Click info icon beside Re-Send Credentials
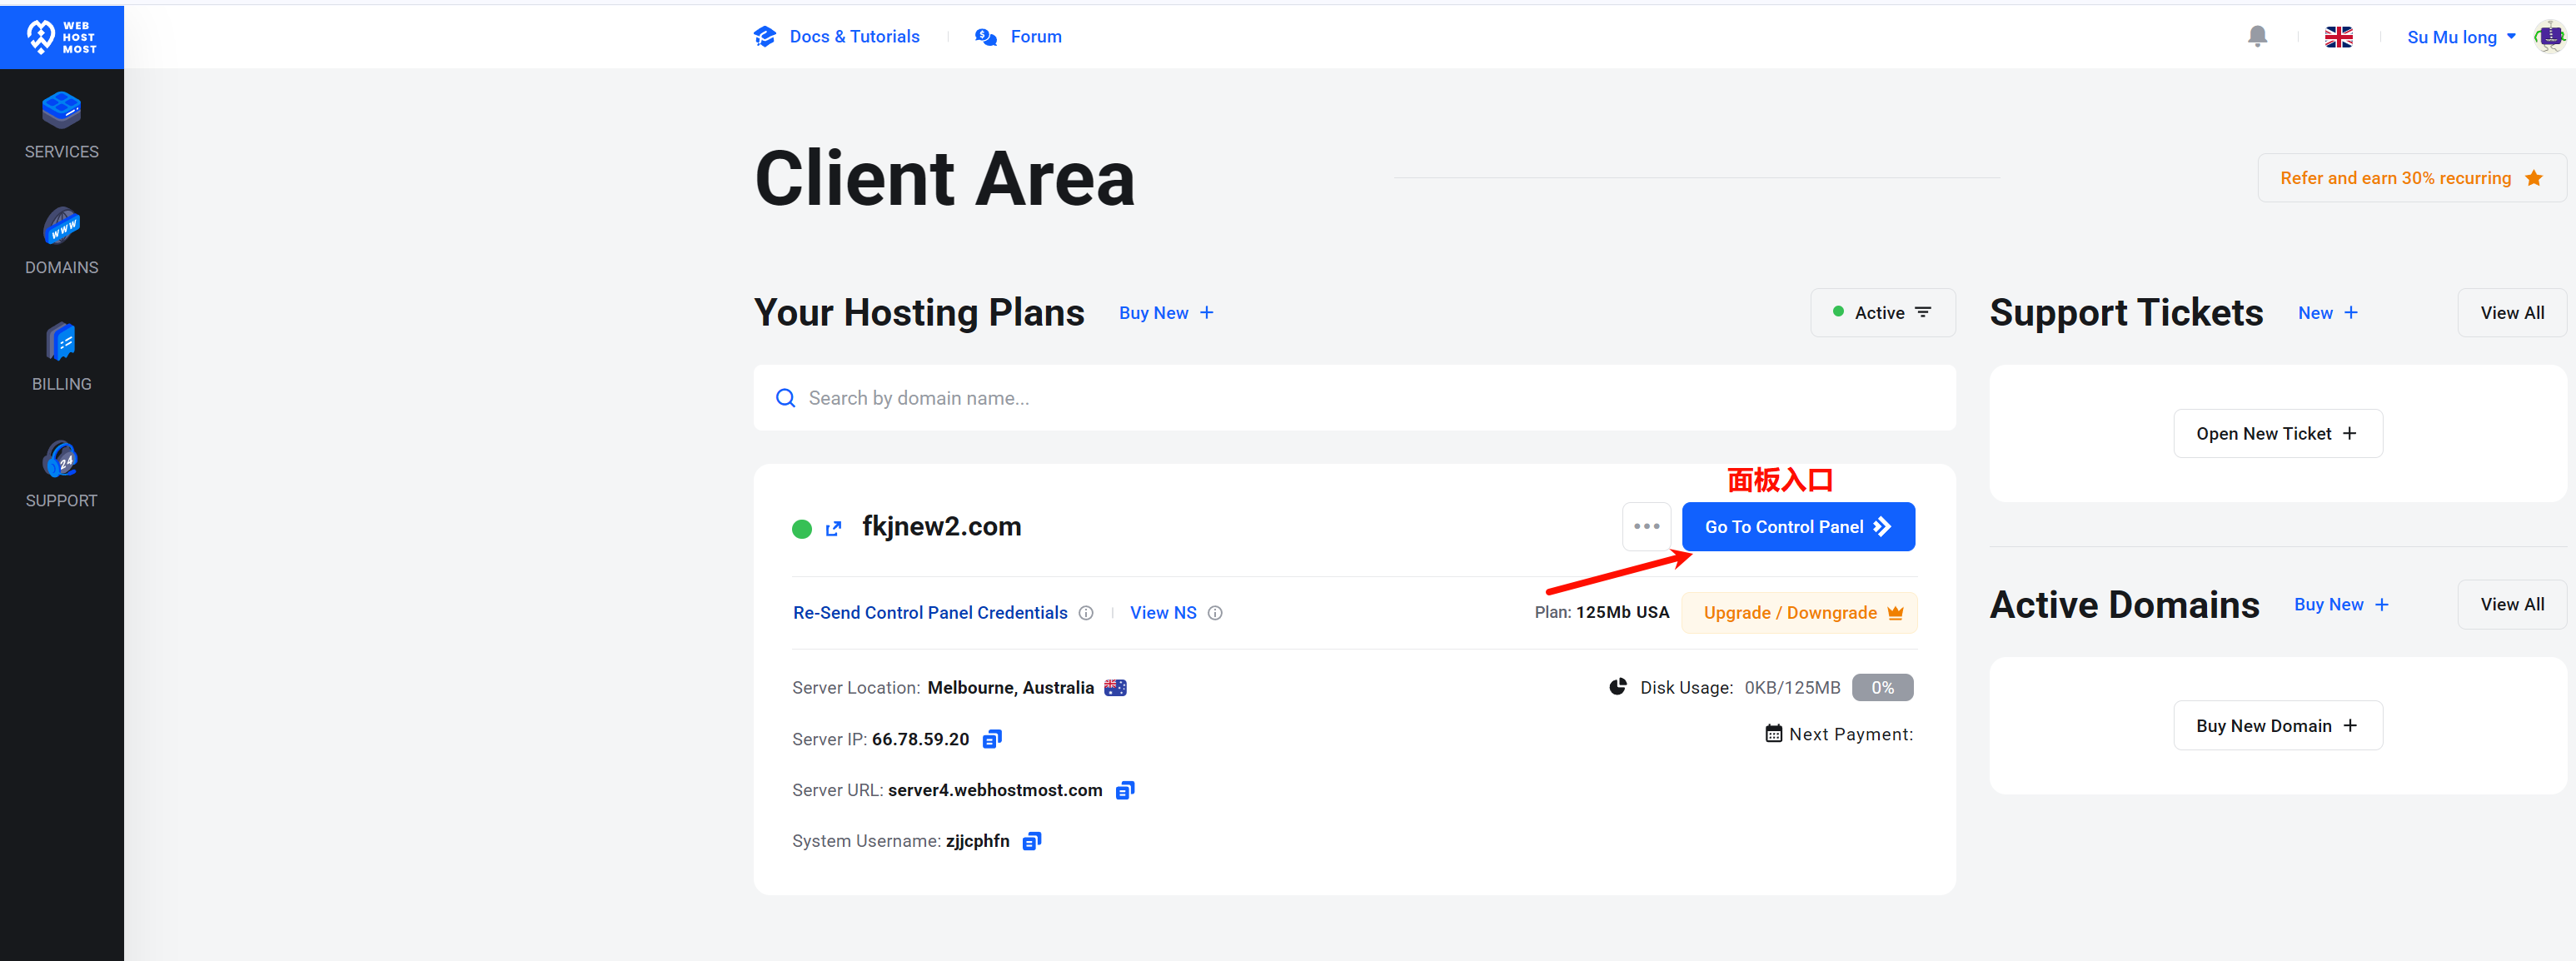The image size is (2576, 961). coord(1086,613)
